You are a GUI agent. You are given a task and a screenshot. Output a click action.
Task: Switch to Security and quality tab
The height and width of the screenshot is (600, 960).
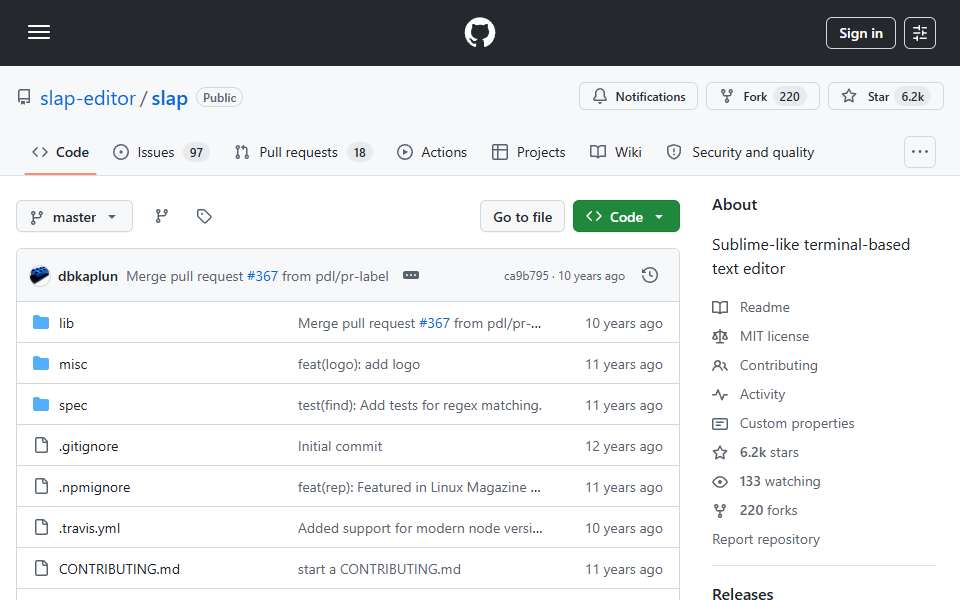point(740,152)
